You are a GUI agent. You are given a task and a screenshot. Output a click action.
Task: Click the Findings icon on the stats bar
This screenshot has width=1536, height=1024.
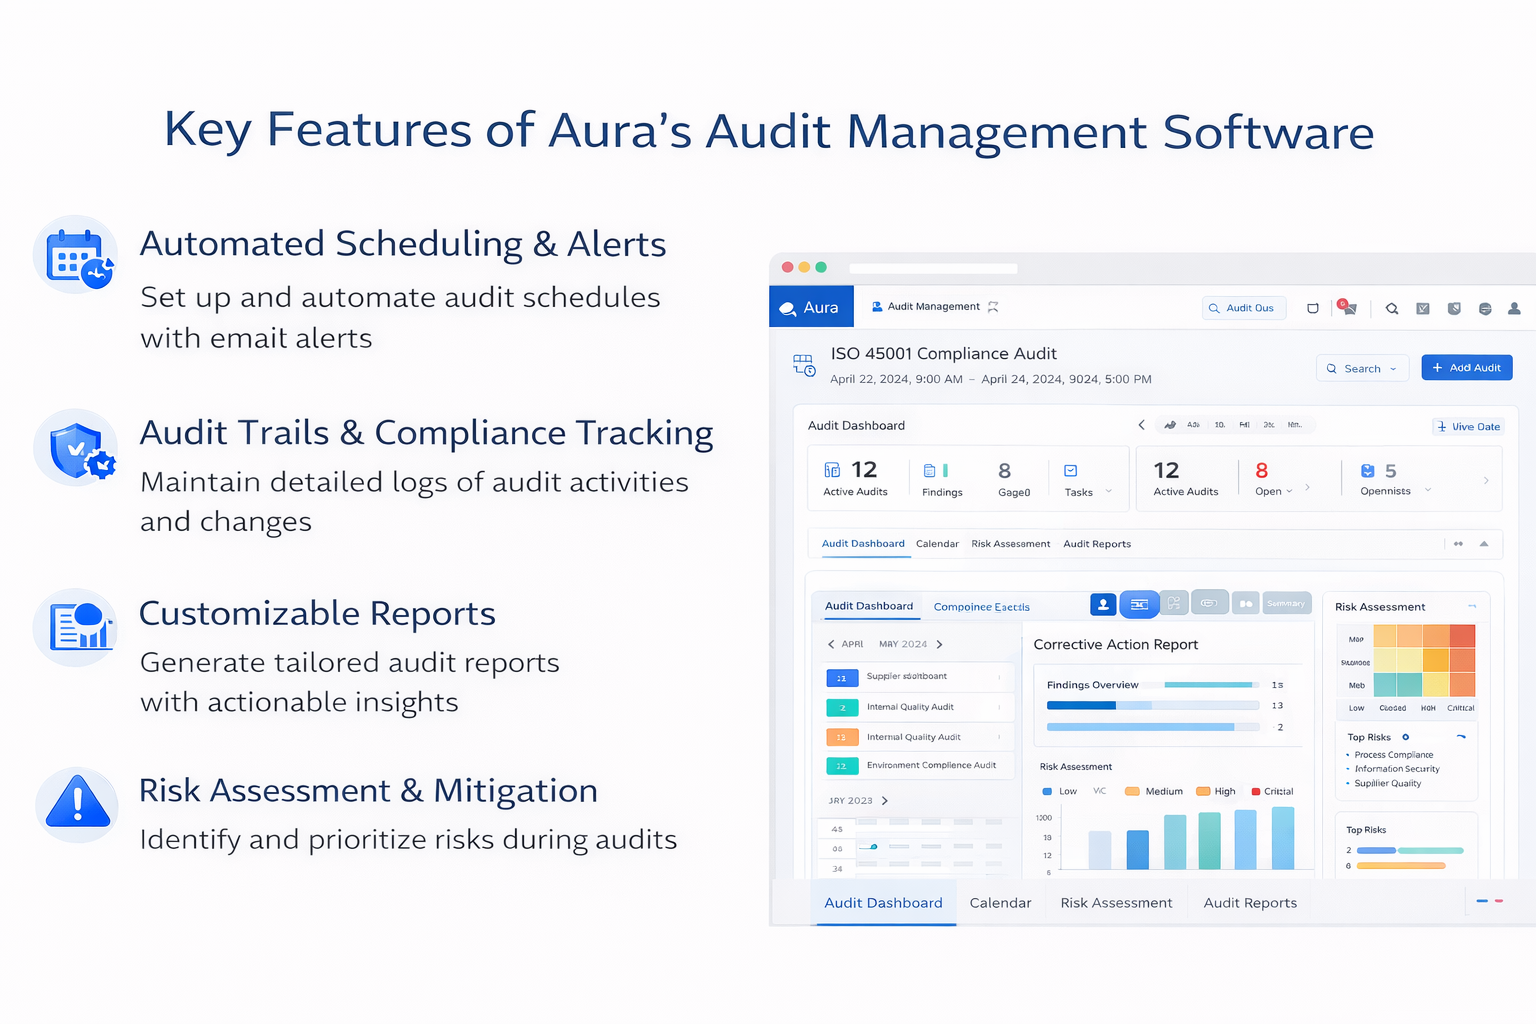coord(928,470)
